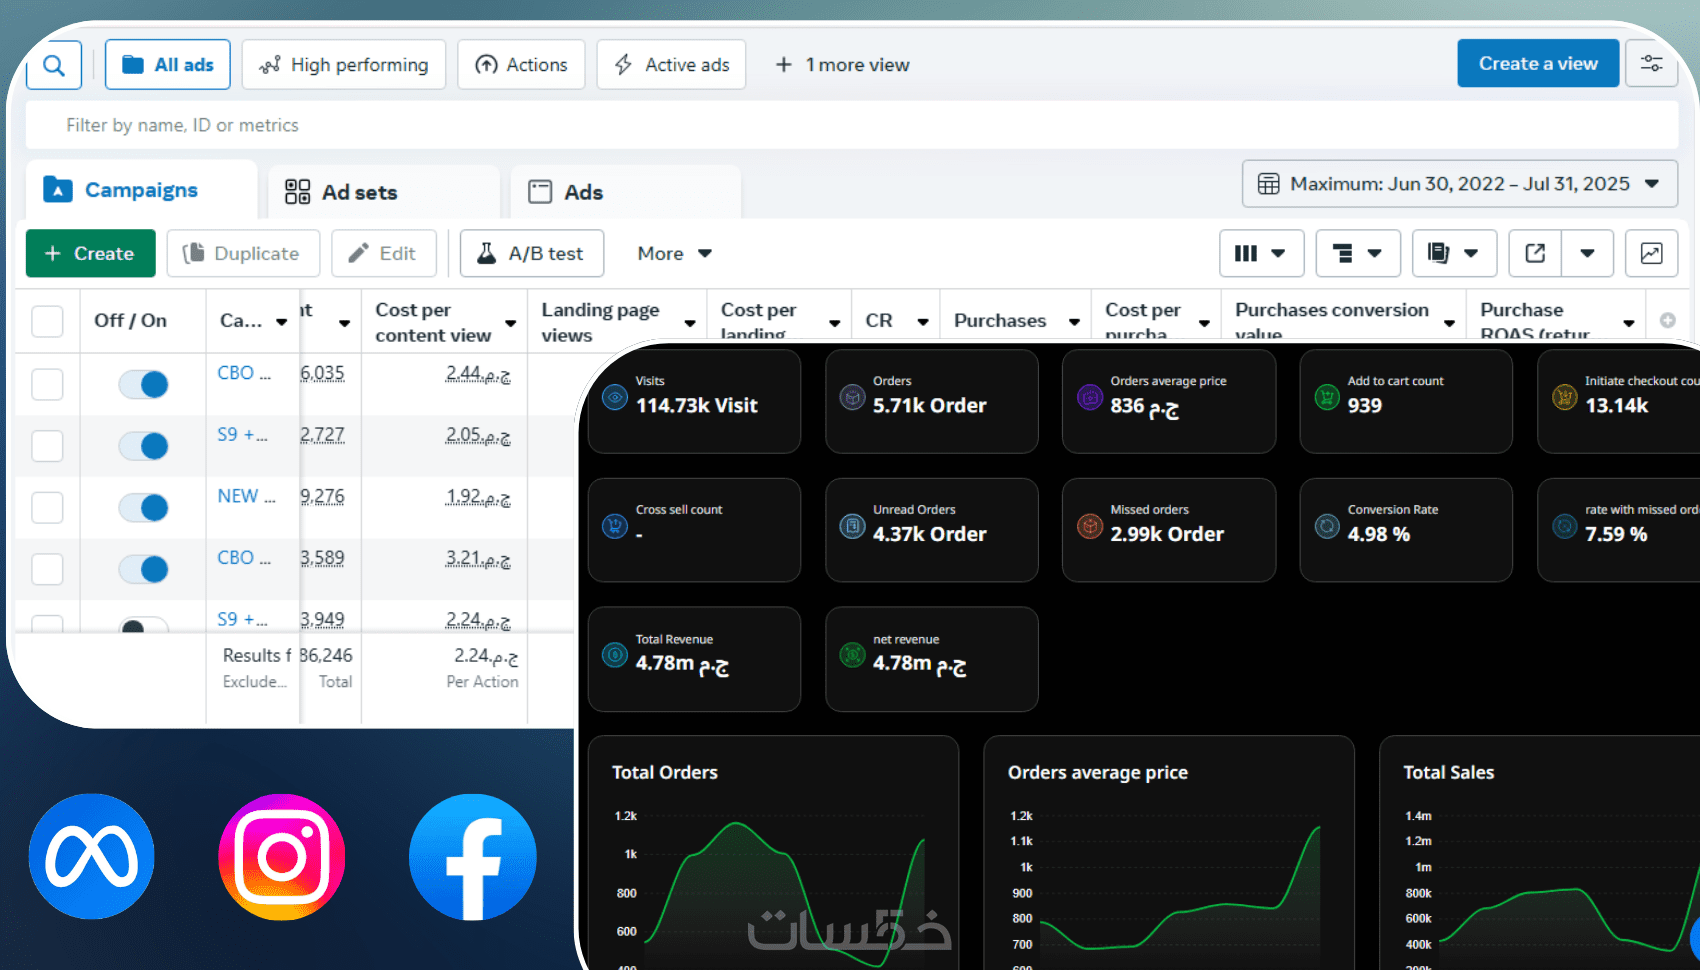This screenshot has height=970, width=1700.
Task: Expand the More dropdown menu
Action: (x=675, y=253)
